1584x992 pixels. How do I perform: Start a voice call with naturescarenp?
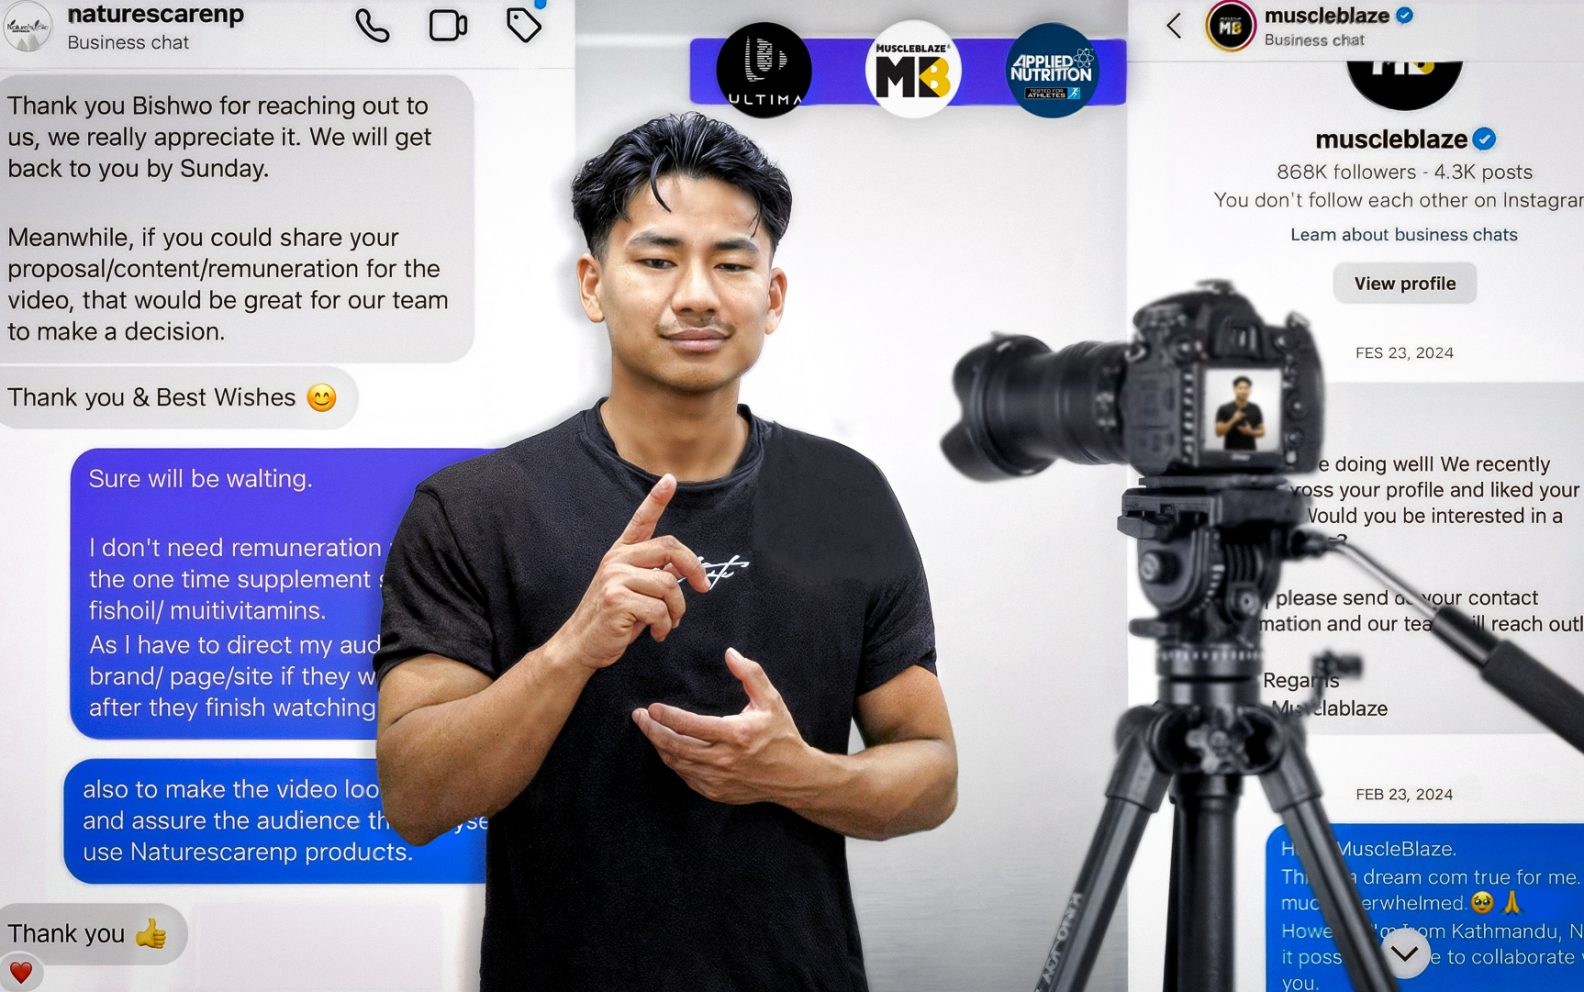[372, 26]
